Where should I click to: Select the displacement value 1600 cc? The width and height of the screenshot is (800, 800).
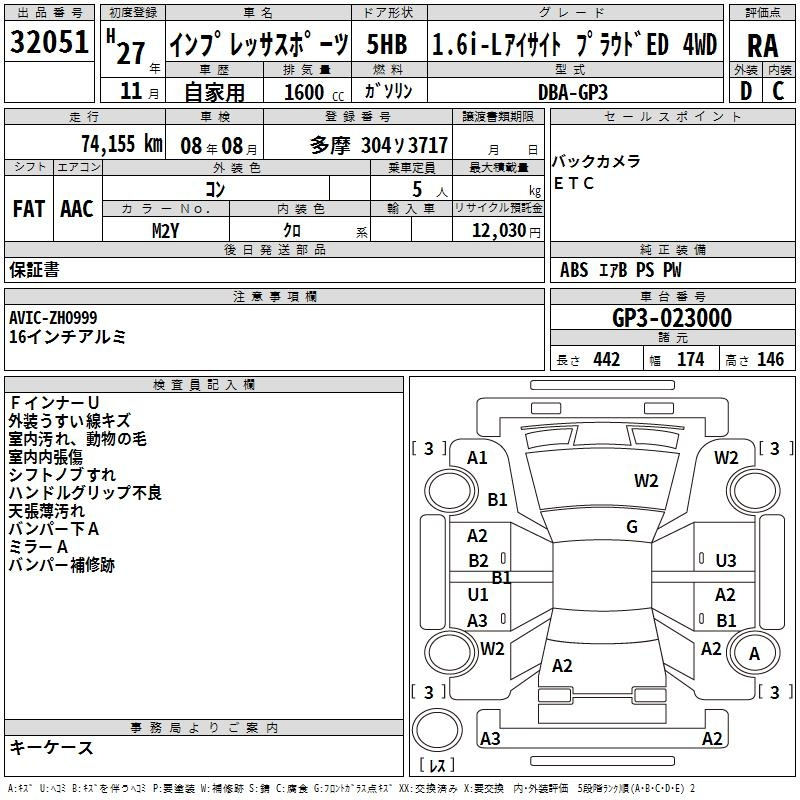coord(314,92)
